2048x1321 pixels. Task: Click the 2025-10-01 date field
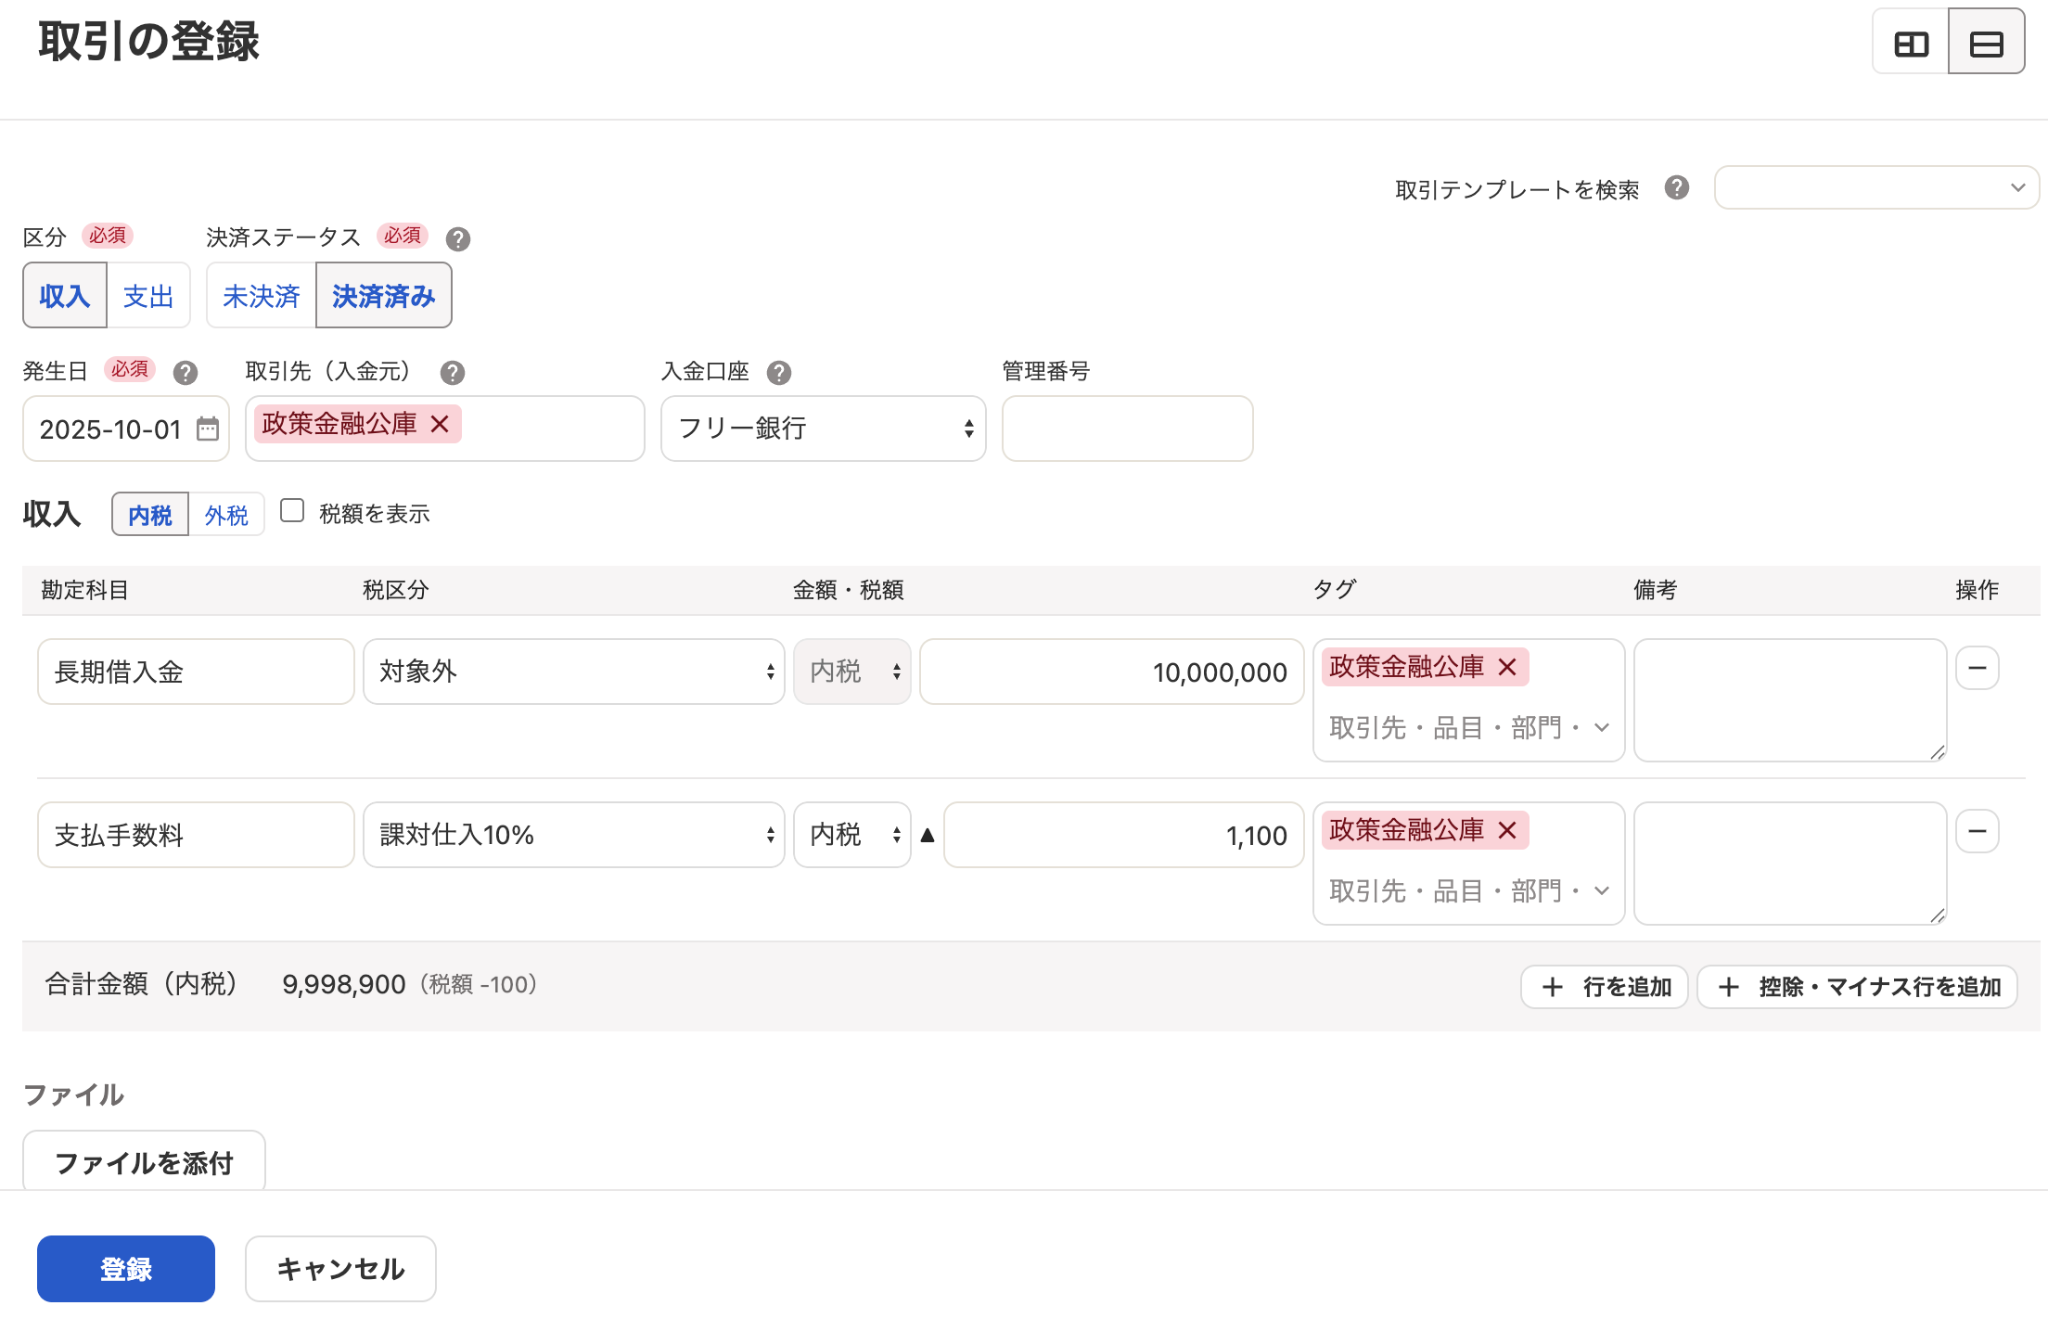(x=126, y=429)
